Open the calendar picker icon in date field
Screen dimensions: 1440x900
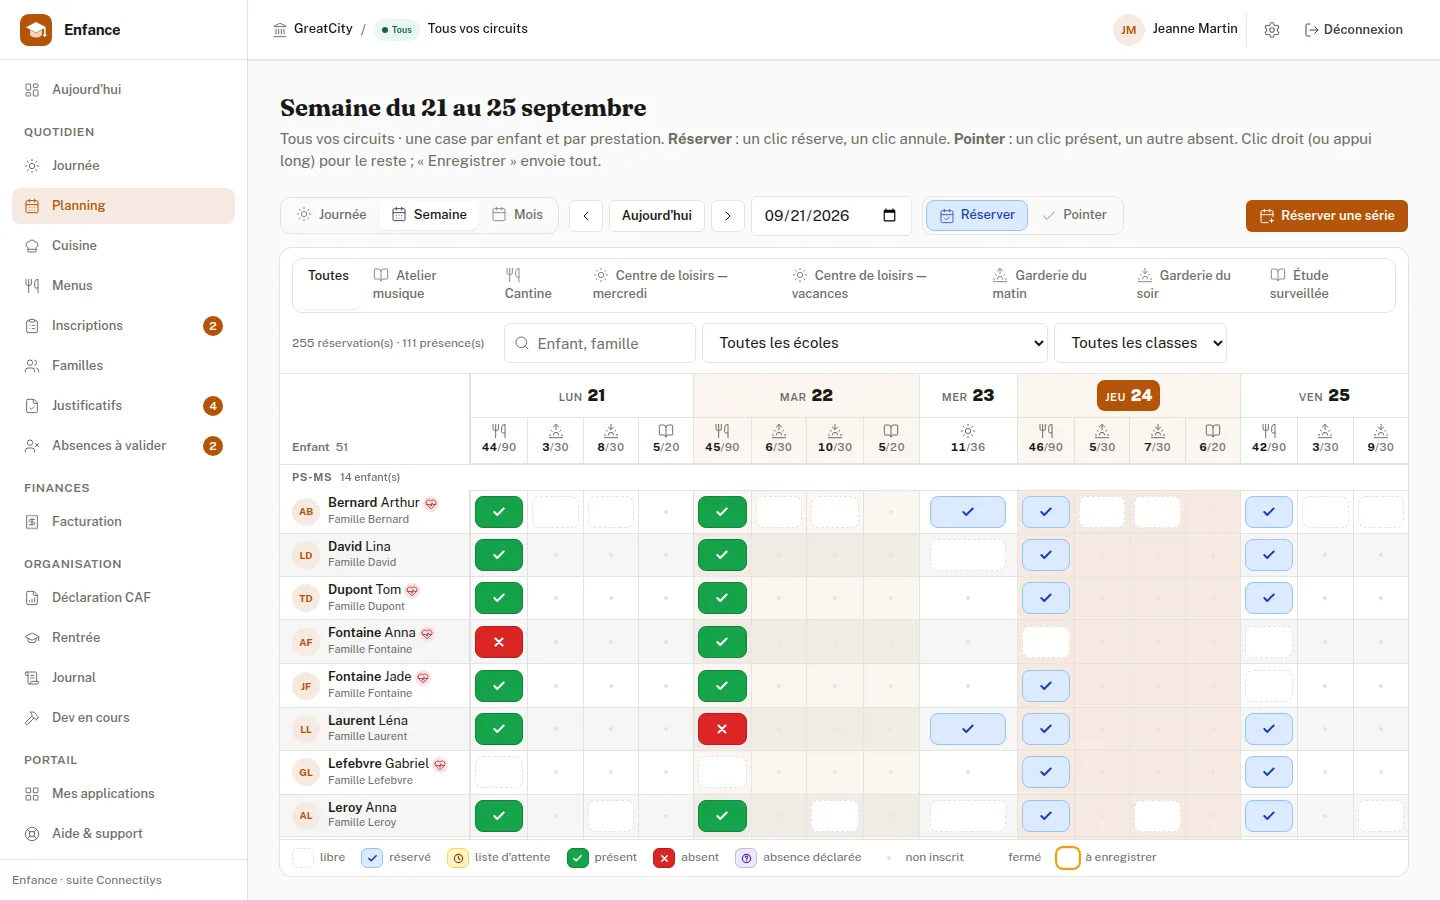tap(890, 216)
